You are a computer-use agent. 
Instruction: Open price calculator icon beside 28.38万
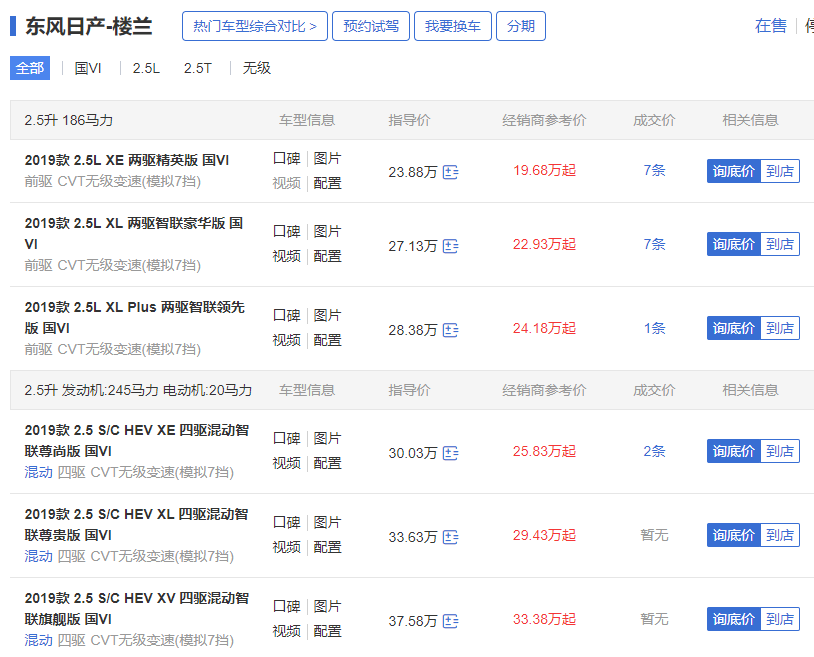point(450,330)
